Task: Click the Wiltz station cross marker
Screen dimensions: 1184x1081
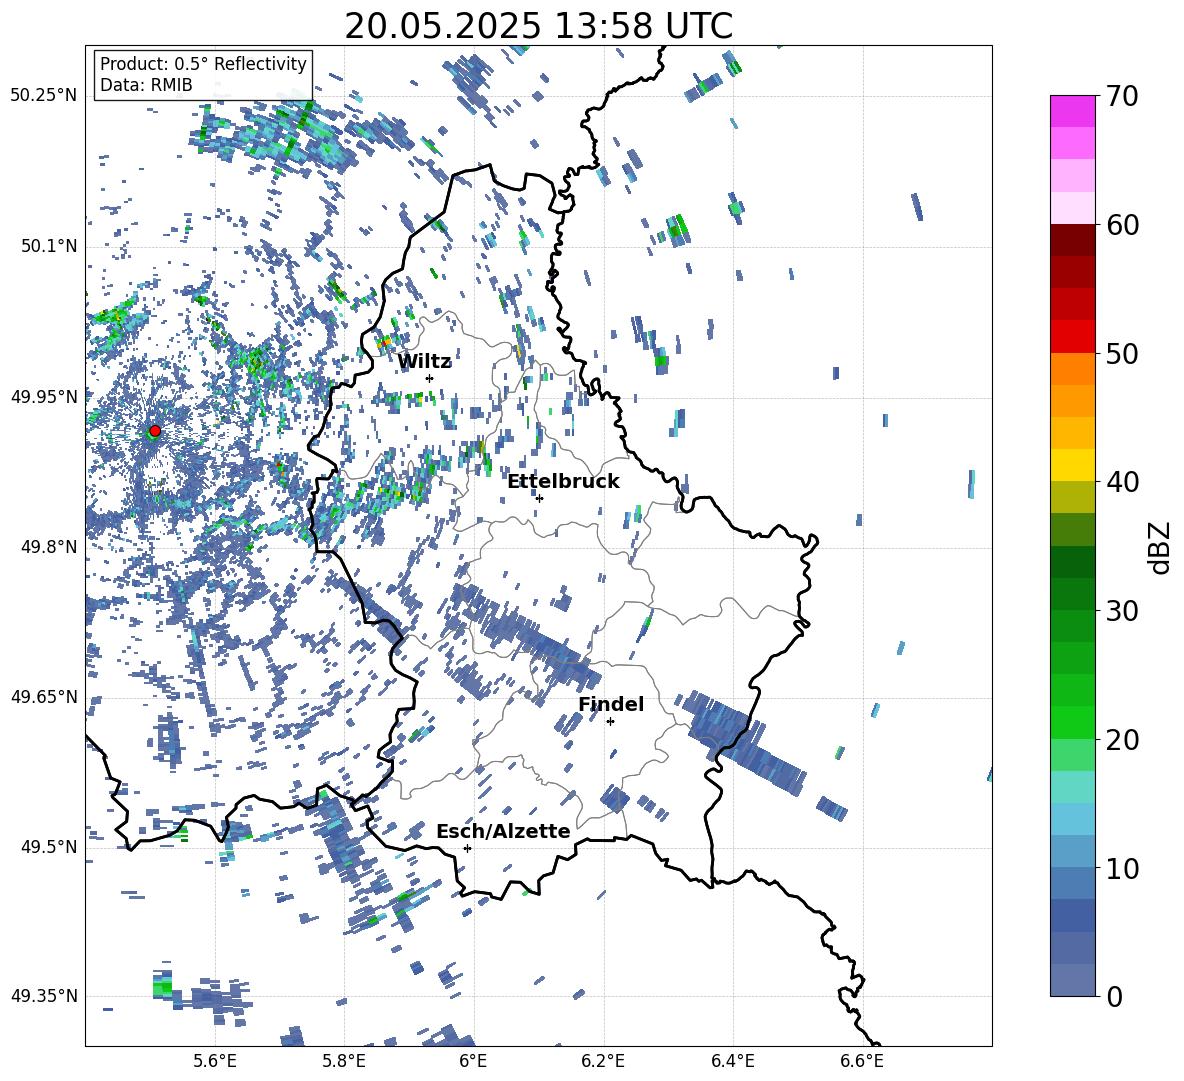Action: click(430, 378)
